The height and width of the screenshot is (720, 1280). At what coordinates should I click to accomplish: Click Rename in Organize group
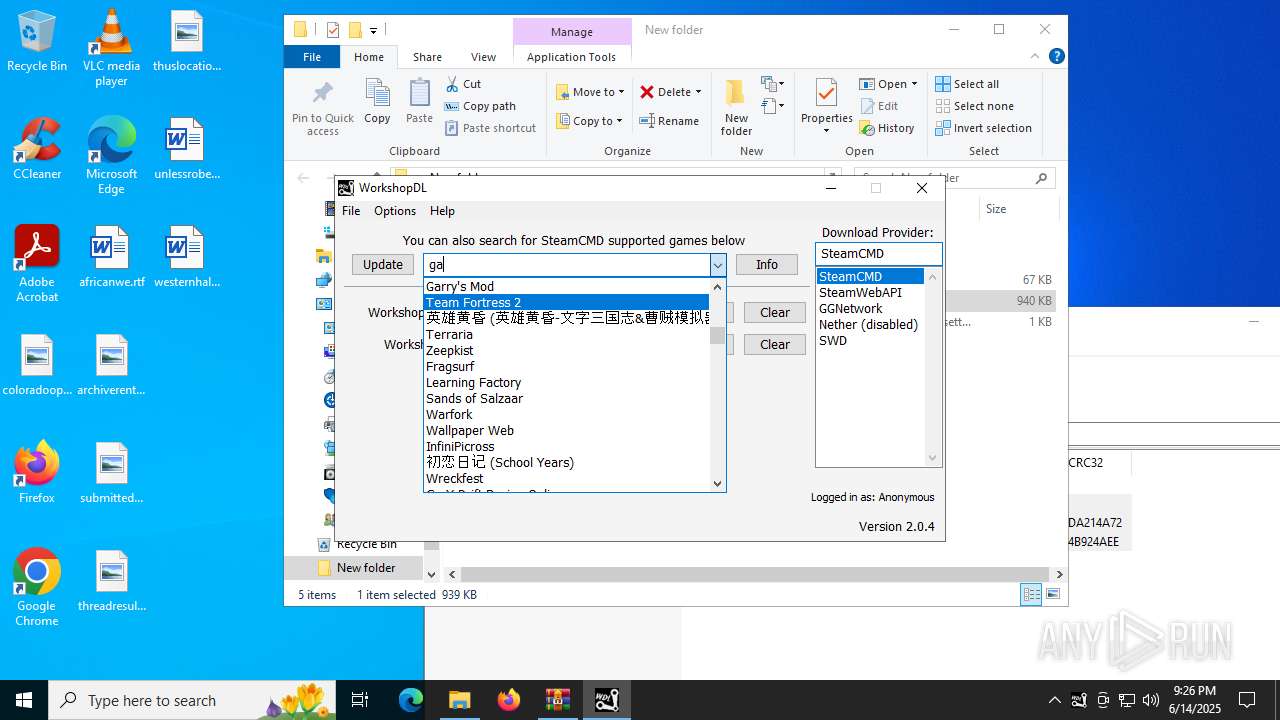pos(669,121)
